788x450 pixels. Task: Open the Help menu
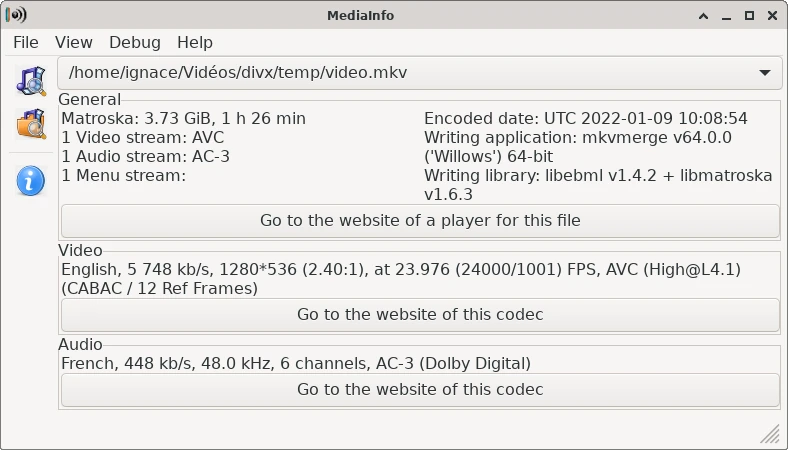point(195,42)
